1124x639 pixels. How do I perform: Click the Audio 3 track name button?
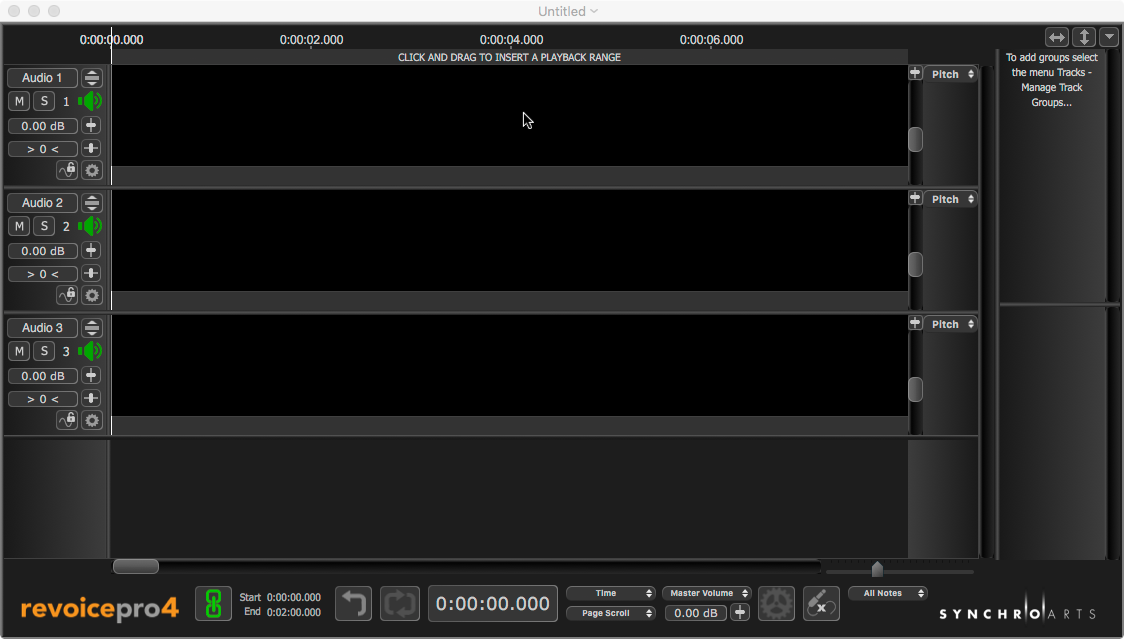point(42,328)
